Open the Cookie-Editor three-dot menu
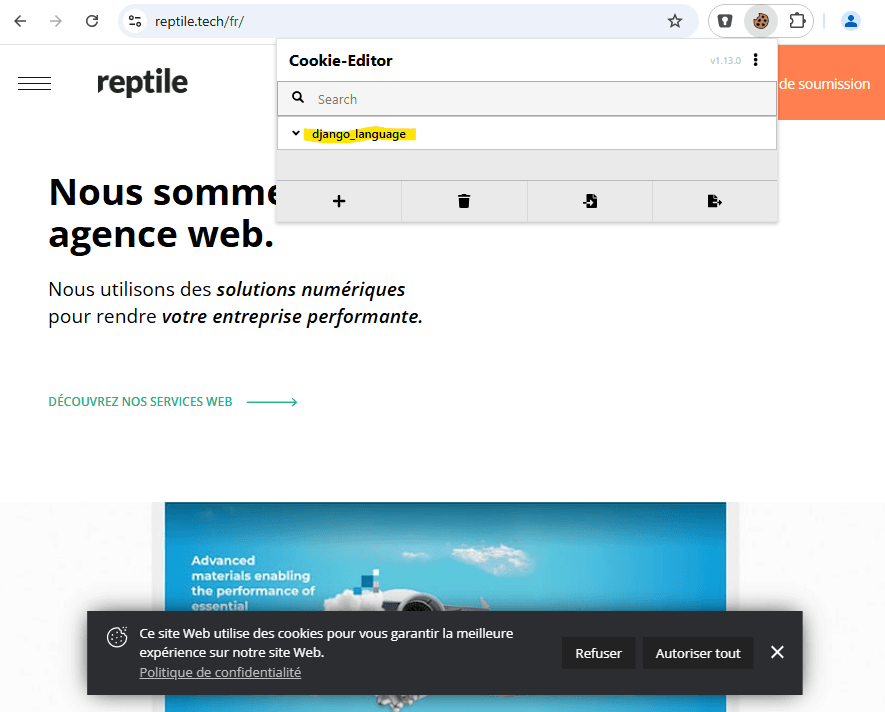This screenshot has width=885, height=712. click(x=756, y=60)
